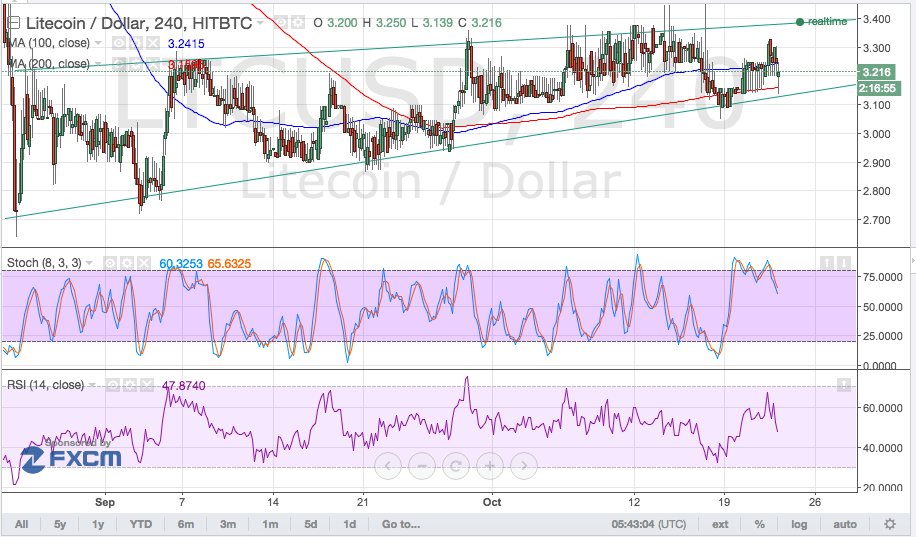Viewport: 916px width, 537px height.
Task: Toggle the auto scale option
Action: (845, 524)
